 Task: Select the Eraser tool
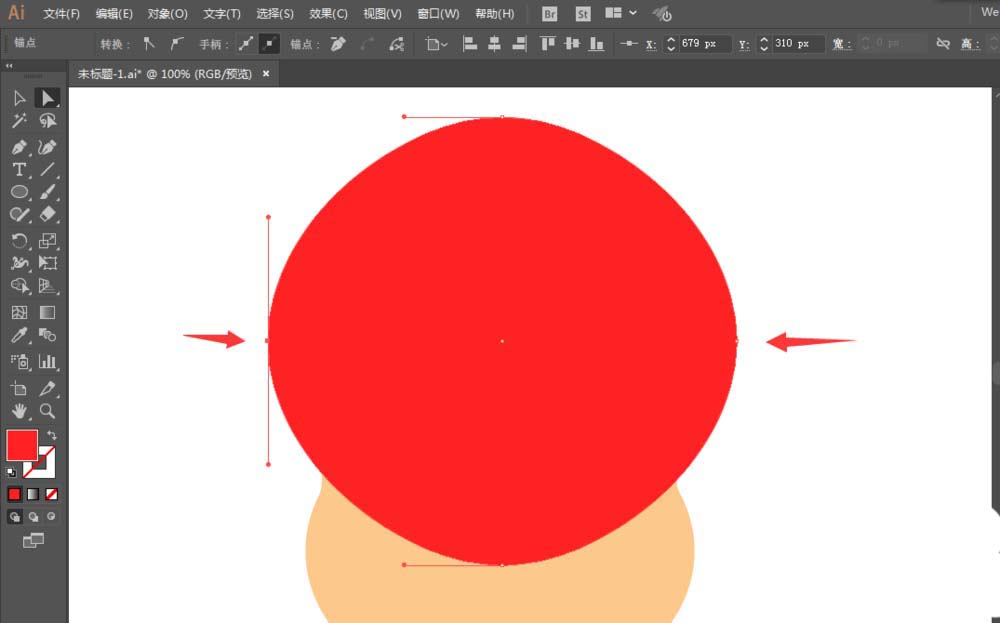coord(47,214)
